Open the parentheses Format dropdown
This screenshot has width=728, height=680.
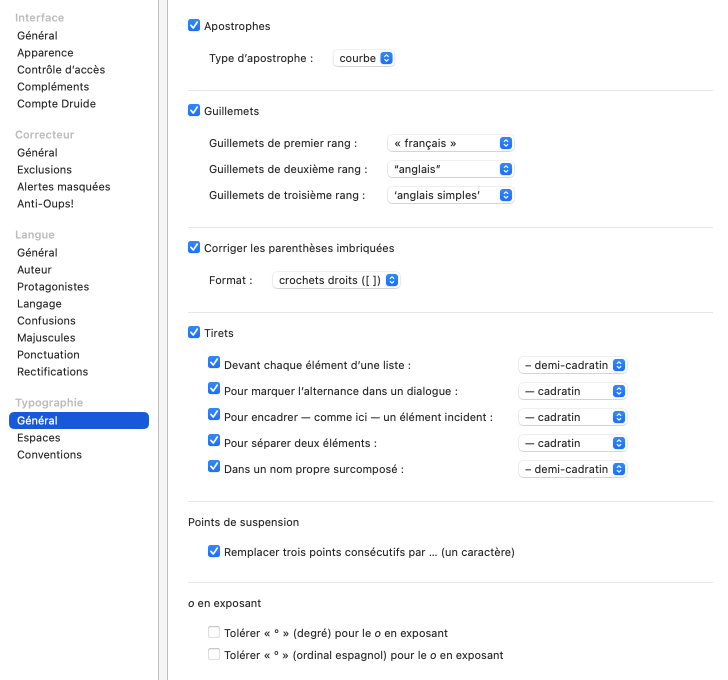336,281
